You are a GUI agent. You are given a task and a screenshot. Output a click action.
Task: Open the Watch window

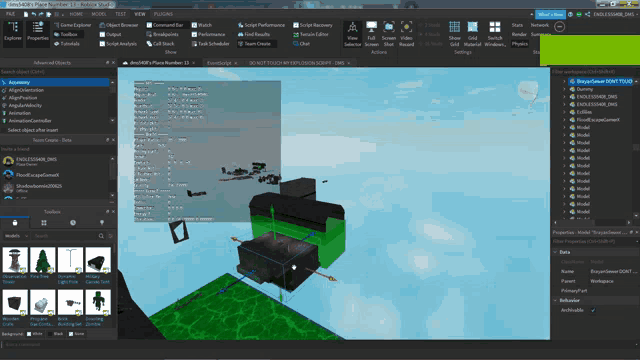202,25
